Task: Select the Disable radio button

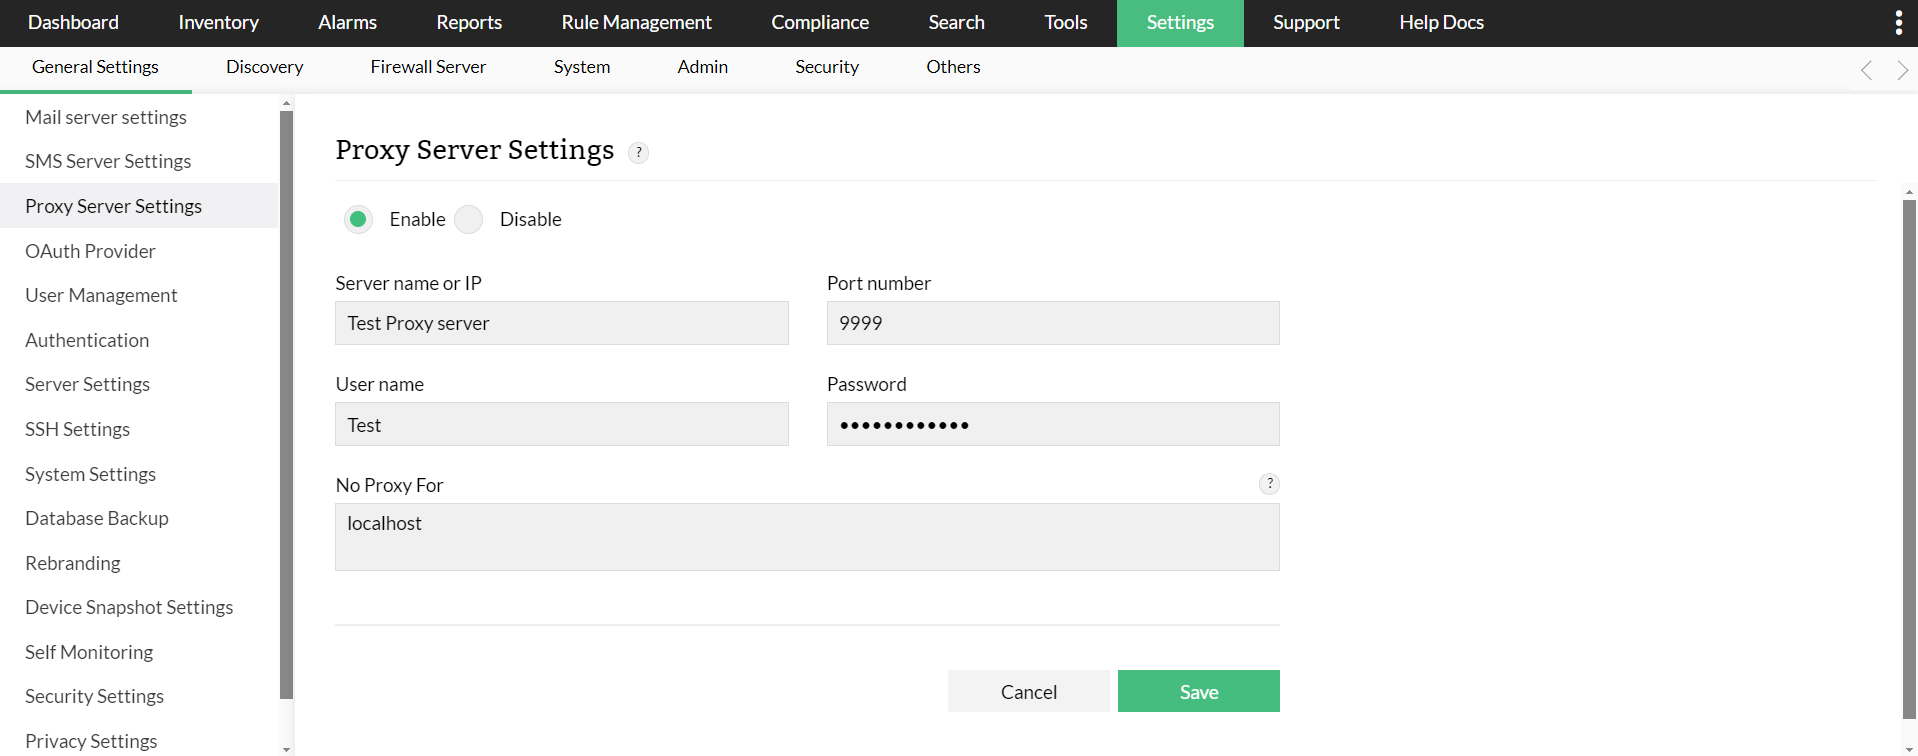Action: point(469,219)
